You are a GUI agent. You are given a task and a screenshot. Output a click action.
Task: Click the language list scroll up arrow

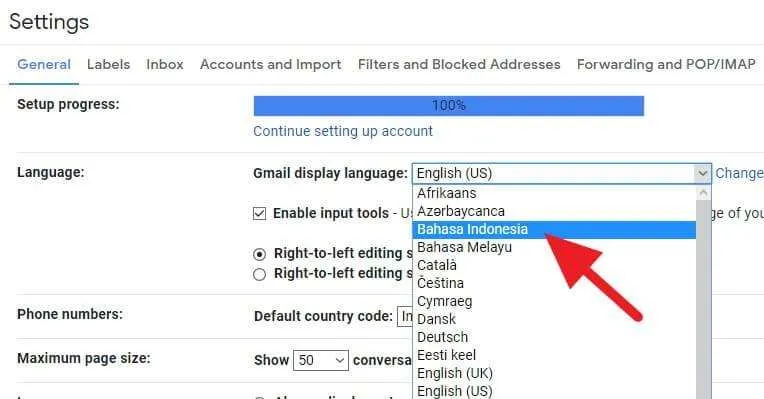click(x=703, y=193)
